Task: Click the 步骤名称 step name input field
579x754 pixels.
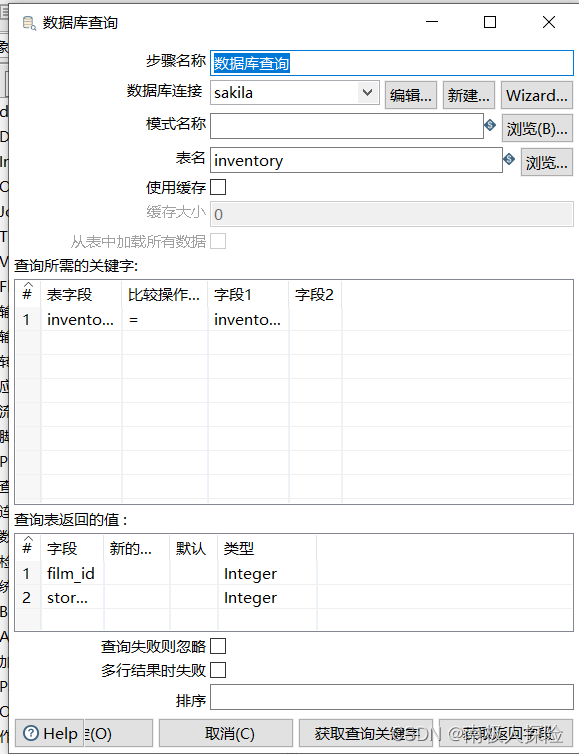Action: [392, 63]
